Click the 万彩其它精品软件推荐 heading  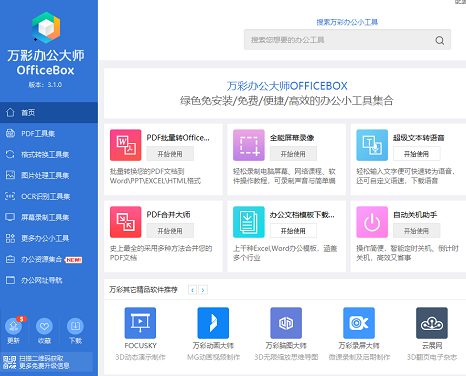coord(144,289)
